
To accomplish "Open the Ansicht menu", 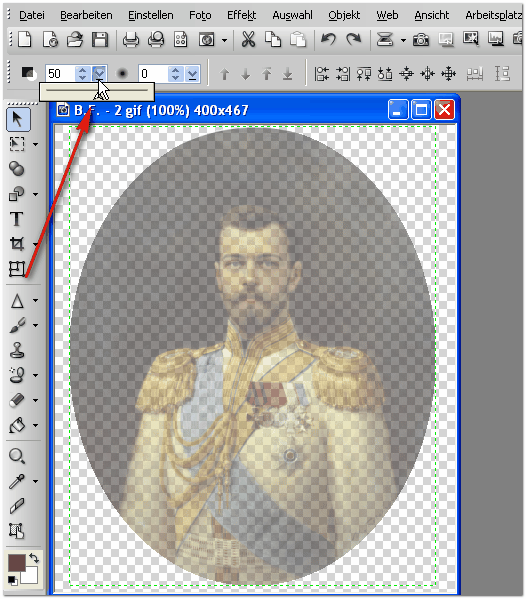I will 432,15.
